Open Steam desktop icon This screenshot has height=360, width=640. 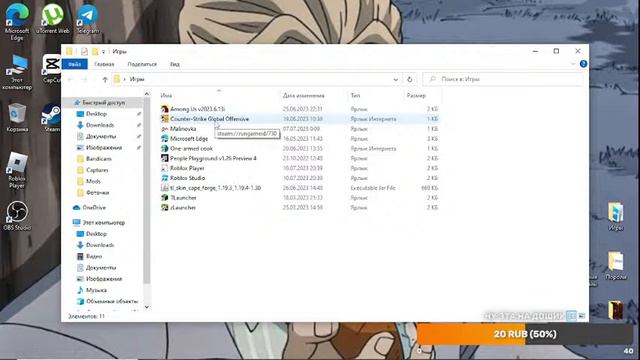coord(52,118)
